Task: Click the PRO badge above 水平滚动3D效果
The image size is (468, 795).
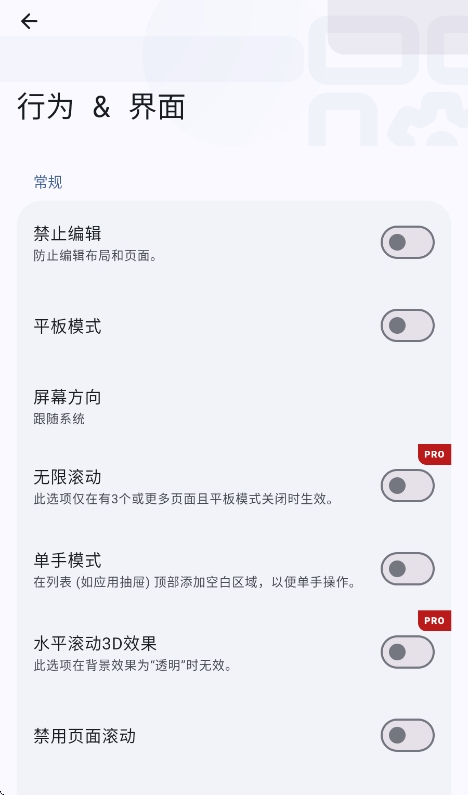Action: tap(435, 621)
